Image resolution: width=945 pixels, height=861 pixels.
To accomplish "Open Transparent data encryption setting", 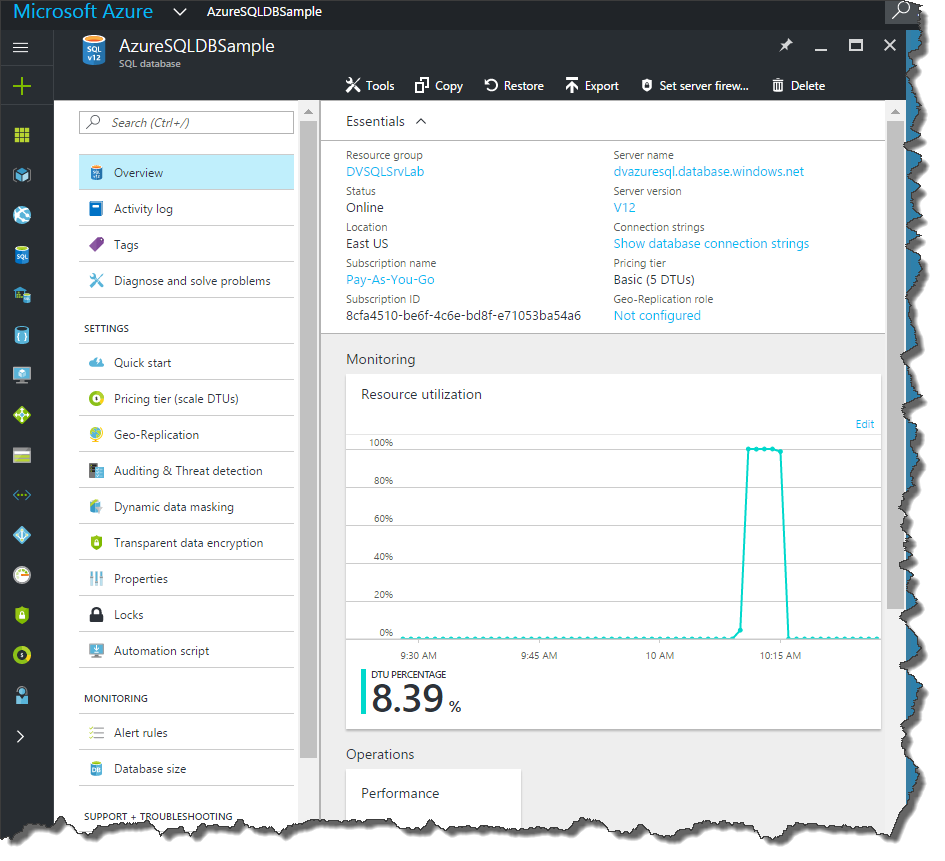I will click(x=186, y=543).
